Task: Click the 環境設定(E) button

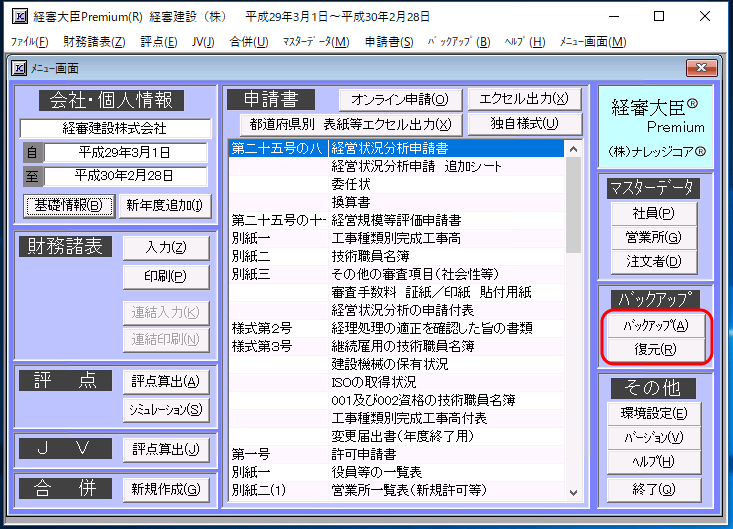Action: coord(654,414)
